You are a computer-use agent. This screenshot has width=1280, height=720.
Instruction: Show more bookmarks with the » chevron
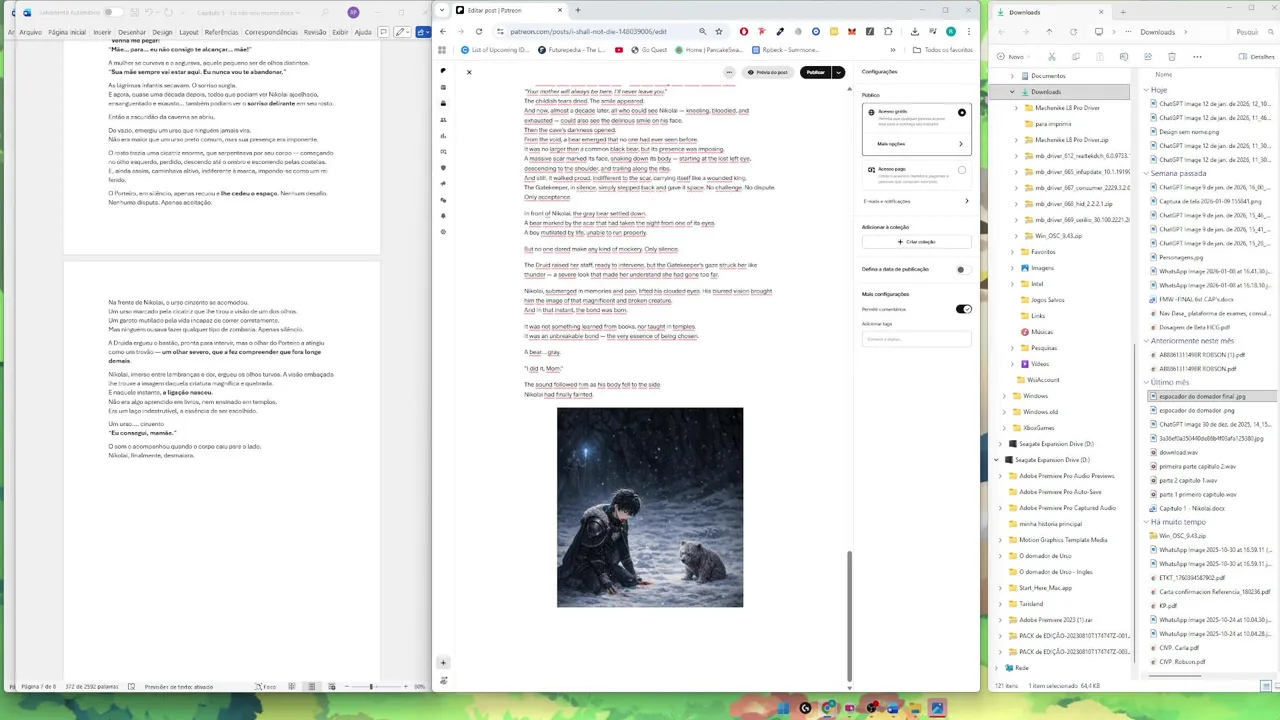coord(893,49)
